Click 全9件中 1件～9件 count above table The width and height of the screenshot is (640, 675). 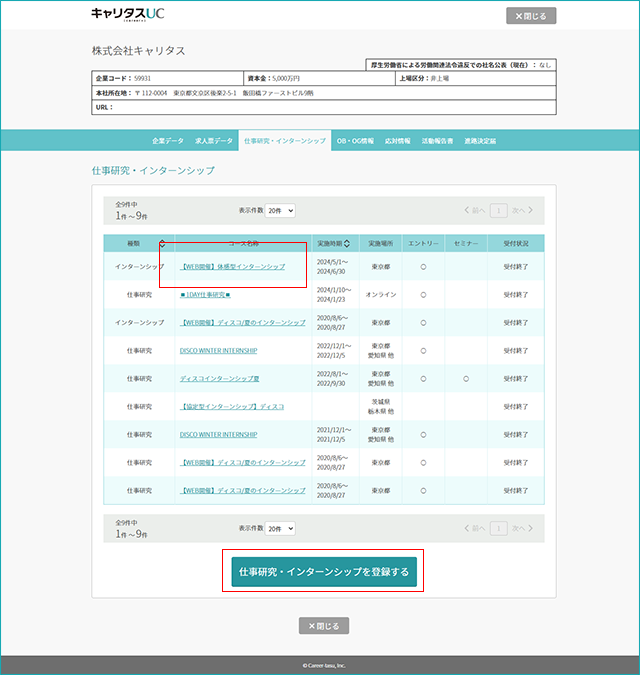pyautogui.click(x=131, y=211)
